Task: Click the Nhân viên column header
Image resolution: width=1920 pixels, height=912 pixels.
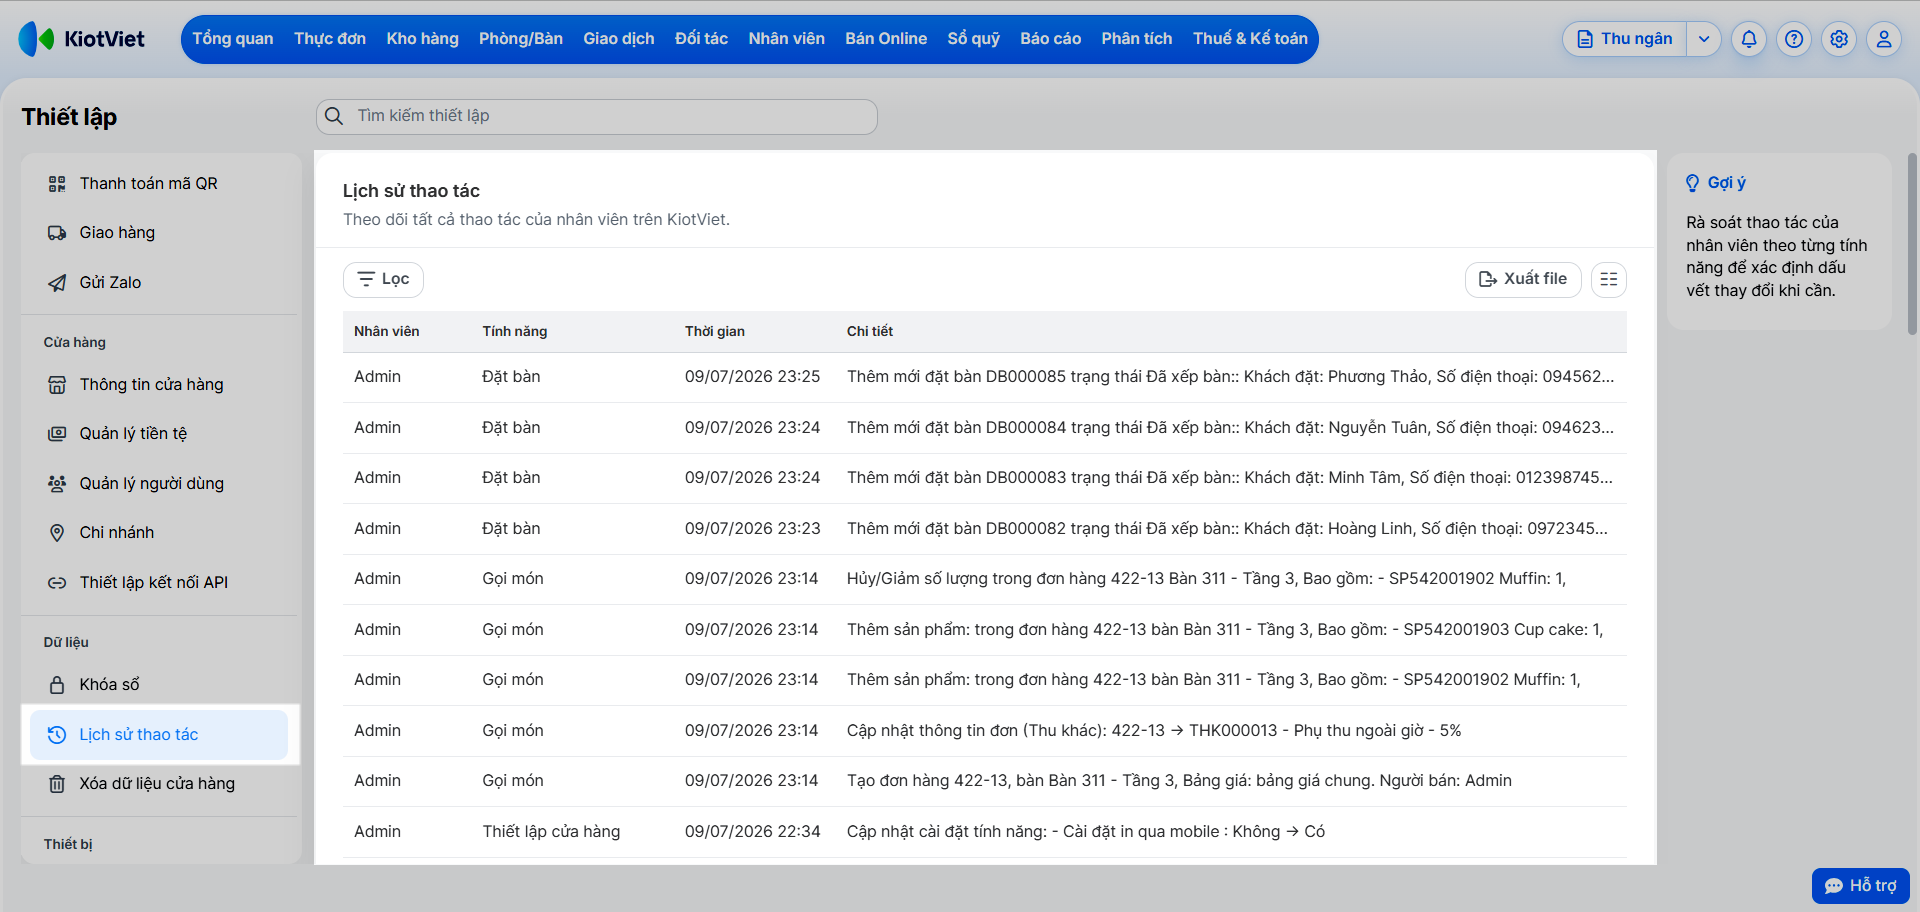Action: (x=387, y=332)
